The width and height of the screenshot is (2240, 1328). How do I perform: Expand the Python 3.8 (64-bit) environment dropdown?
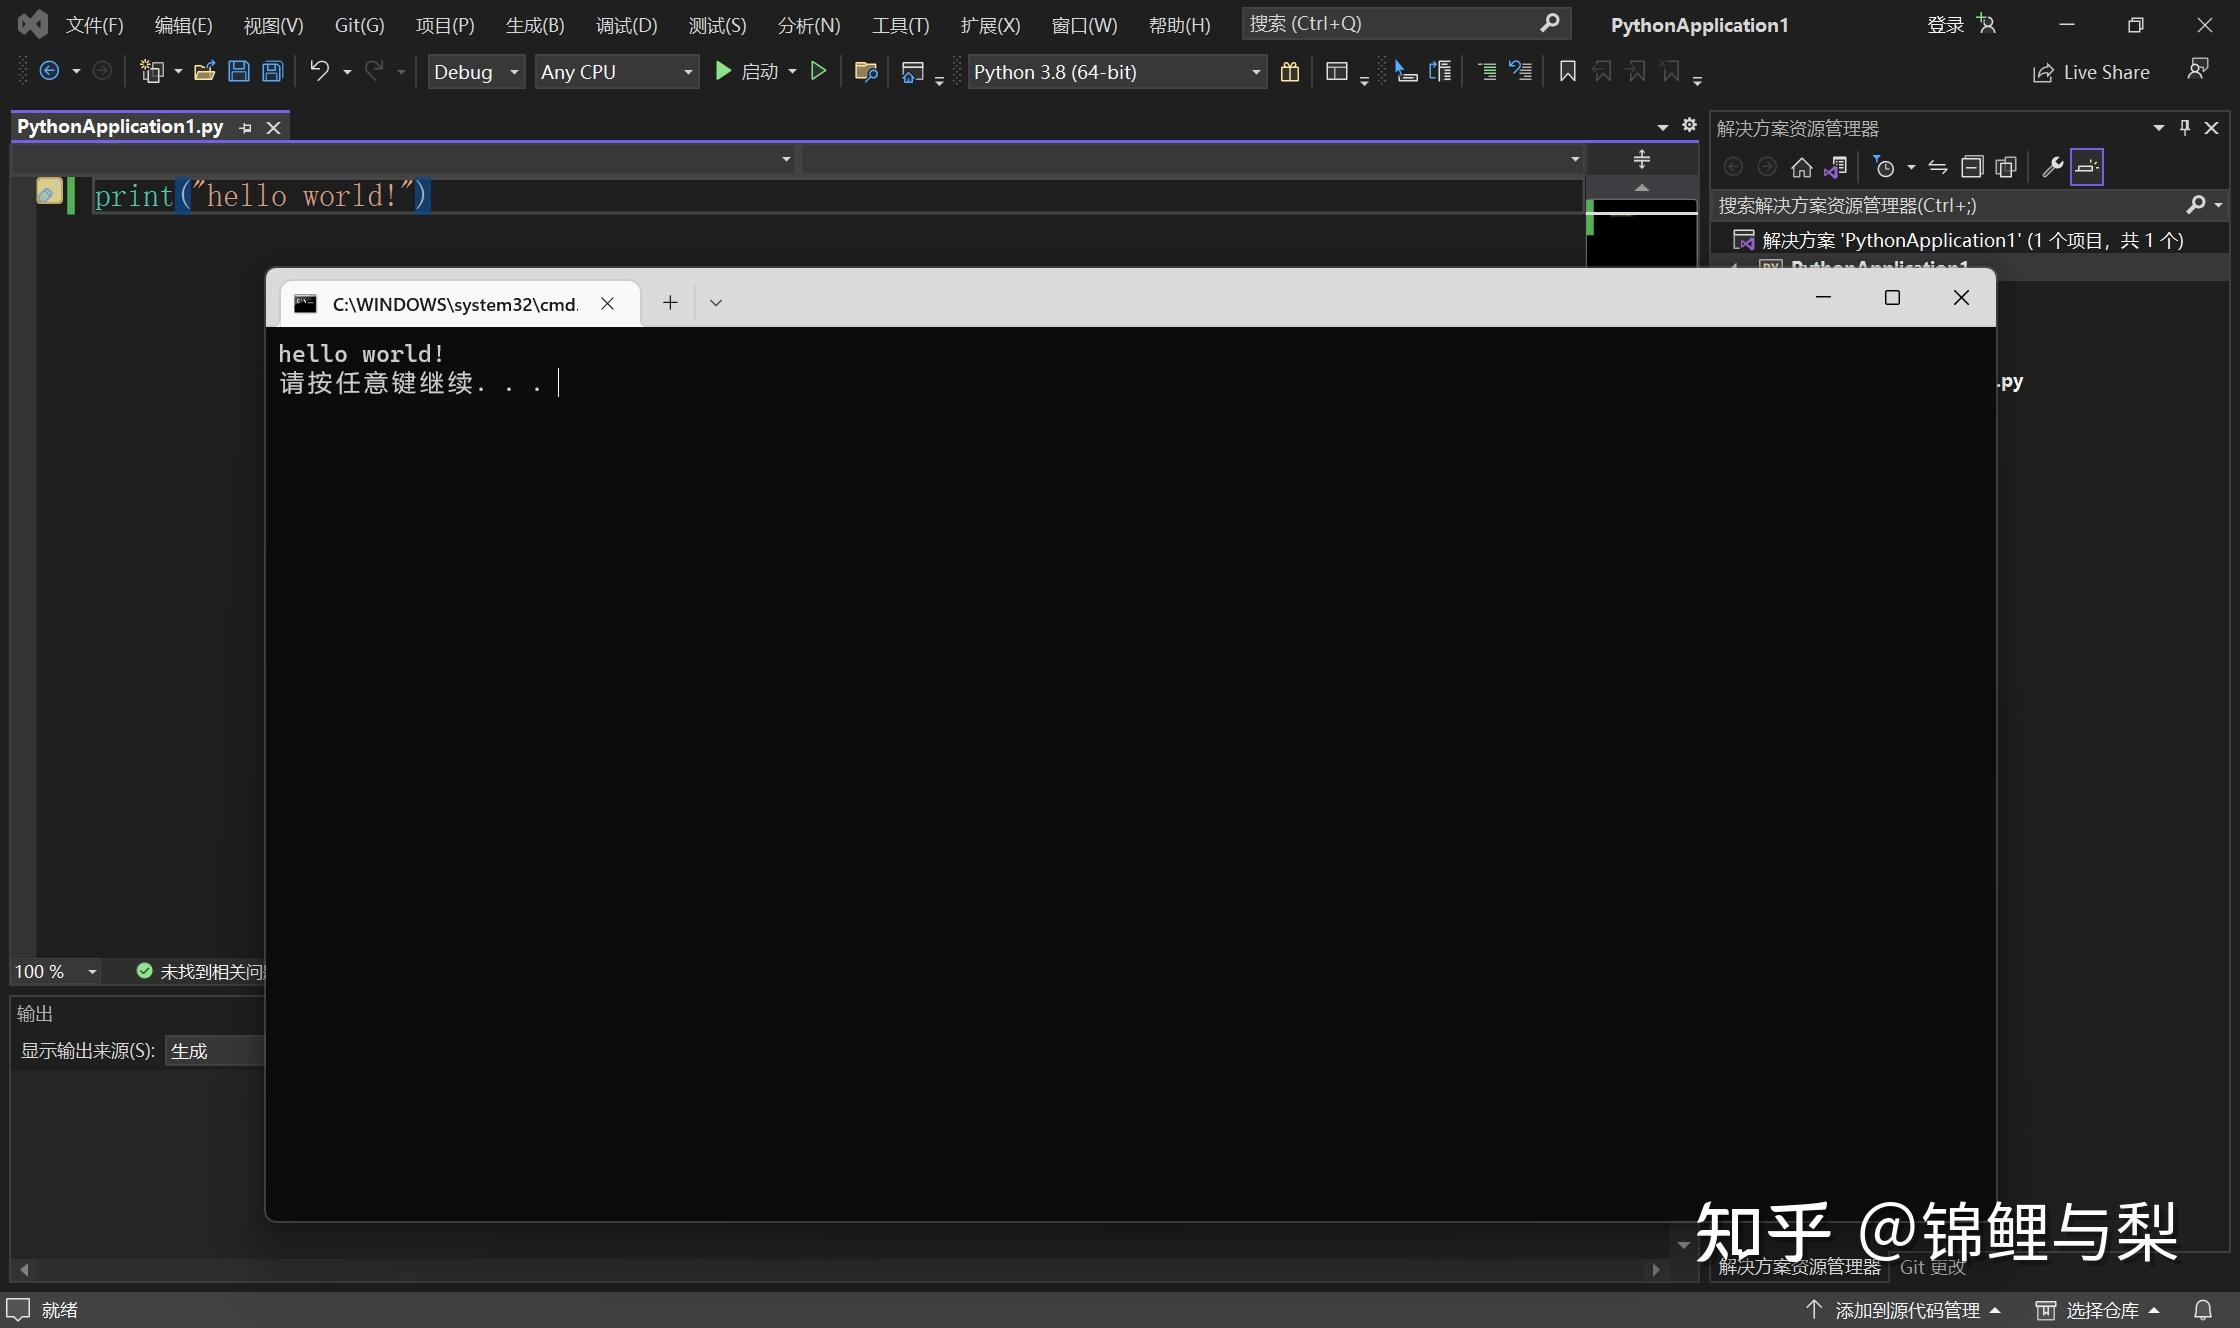click(x=1255, y=71)
